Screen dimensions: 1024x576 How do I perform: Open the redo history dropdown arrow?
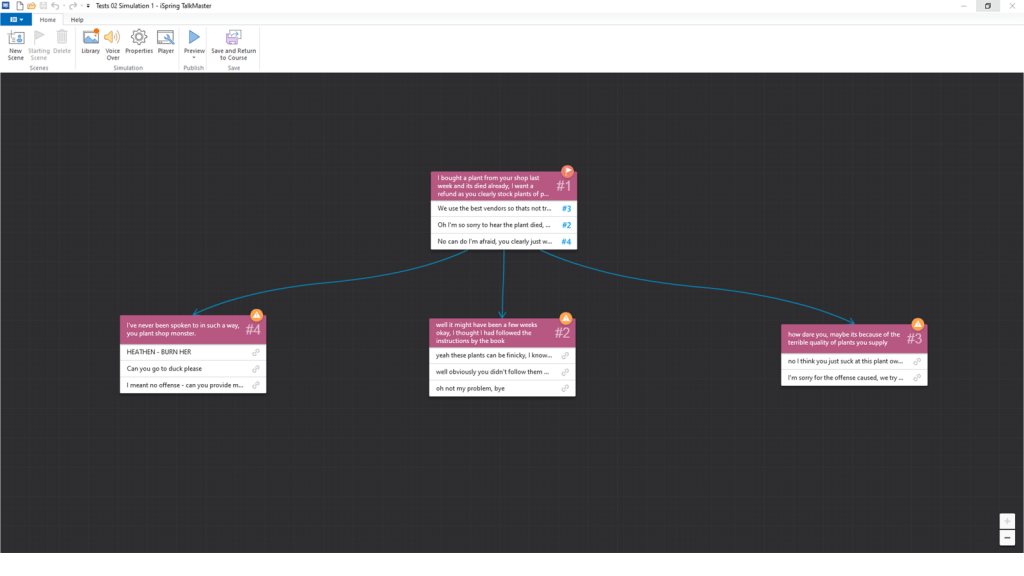click(x=80, y=6)
